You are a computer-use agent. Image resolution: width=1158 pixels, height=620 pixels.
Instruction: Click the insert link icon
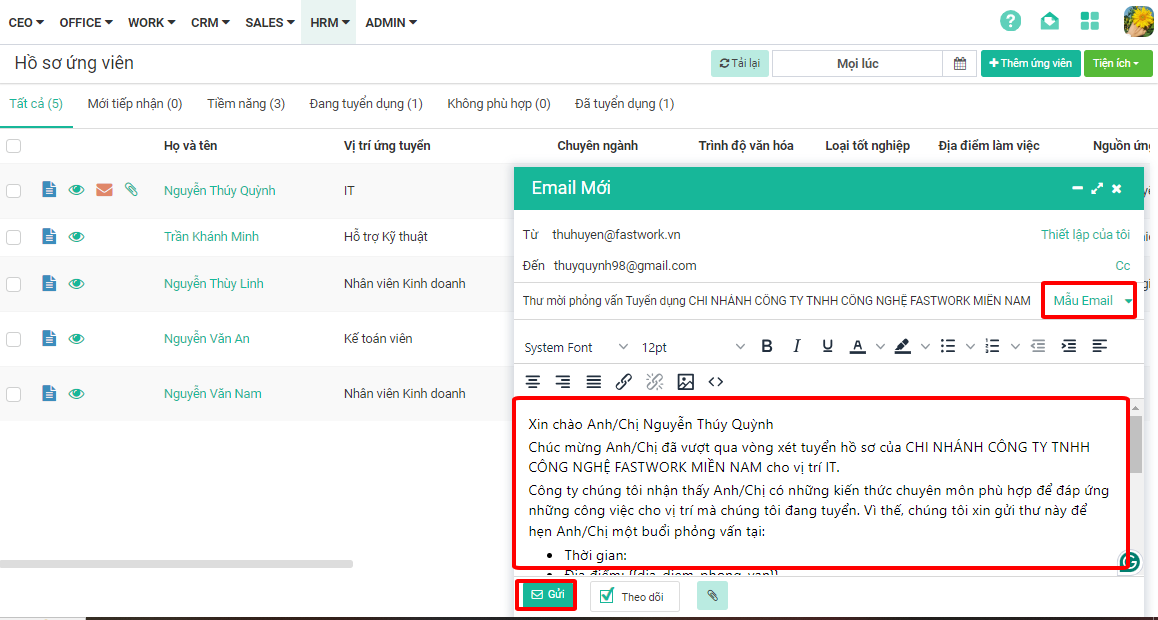tap(623, 381)
